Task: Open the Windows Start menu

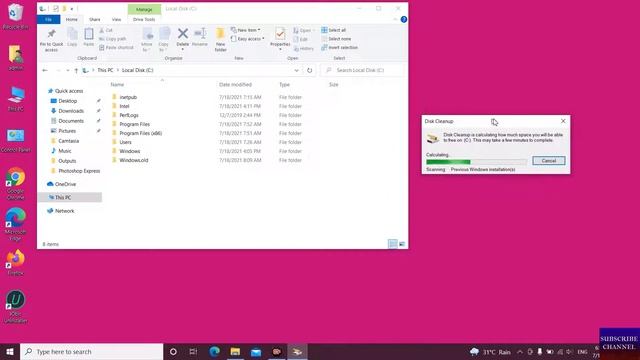Action: click(x=10, y=351)
